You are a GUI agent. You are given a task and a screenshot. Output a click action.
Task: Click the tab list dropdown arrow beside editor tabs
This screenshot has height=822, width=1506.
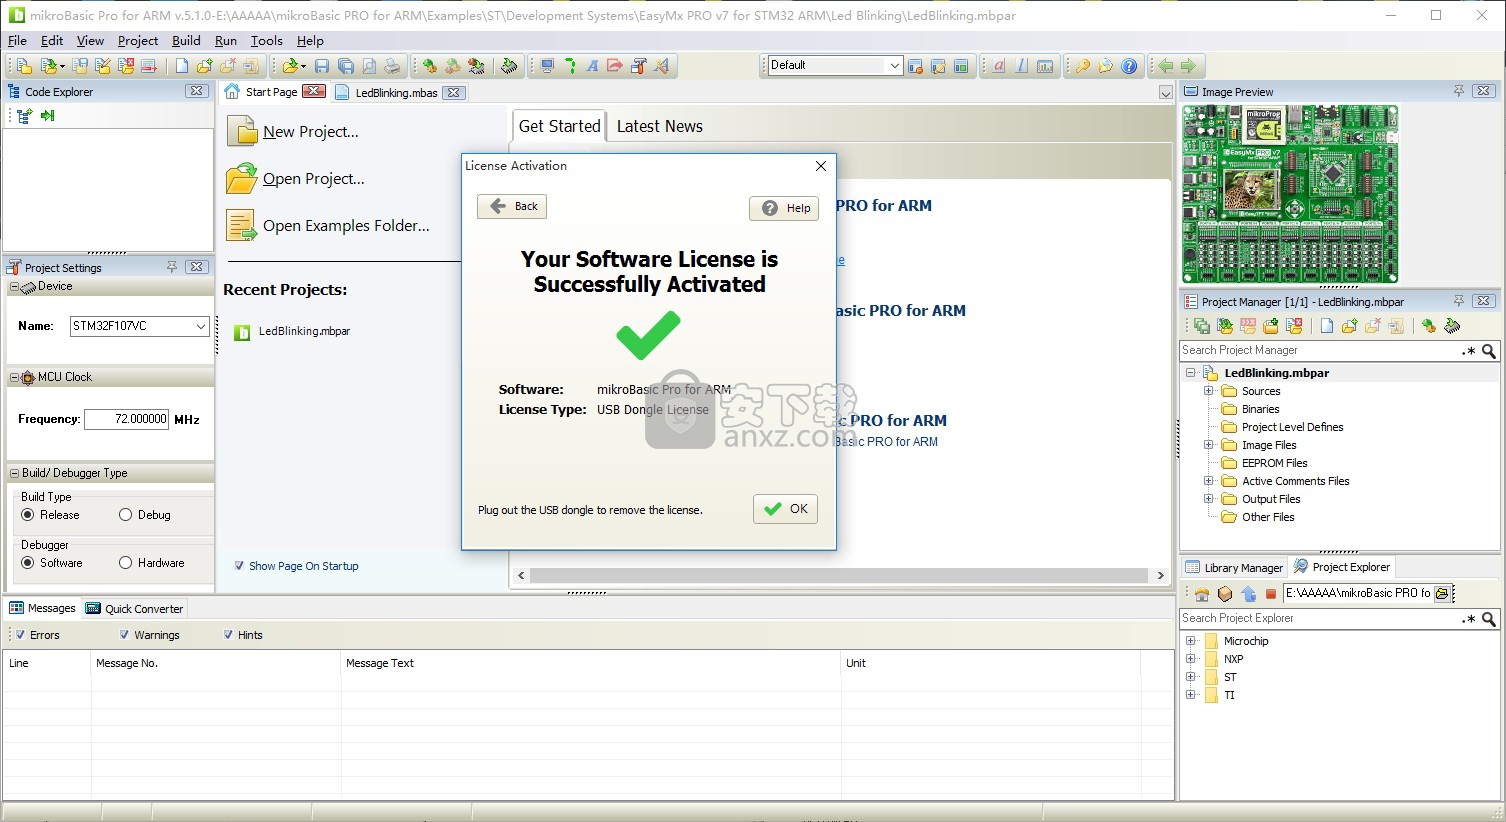pyautogui.click(x=1165, y=93)
